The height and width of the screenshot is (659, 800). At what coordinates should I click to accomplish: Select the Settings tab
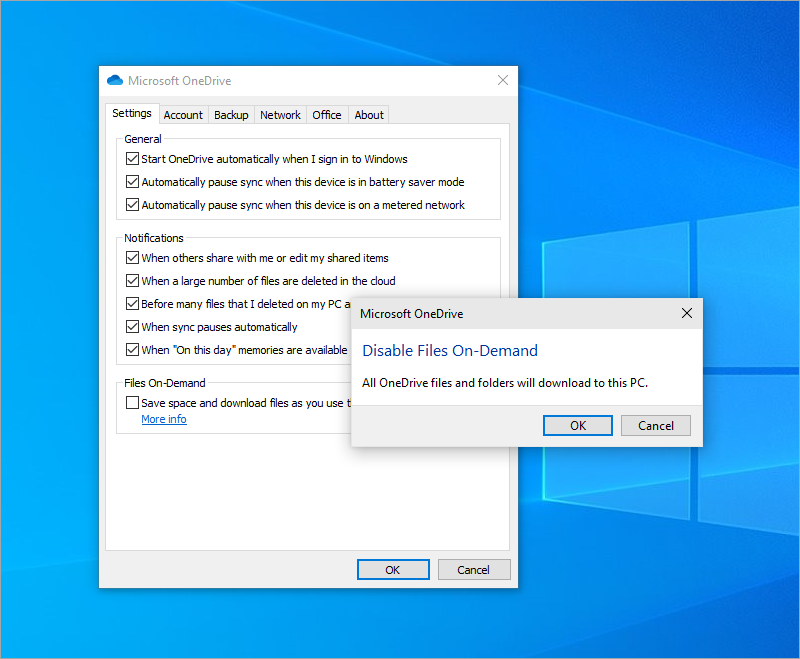(x=132, y=113)
